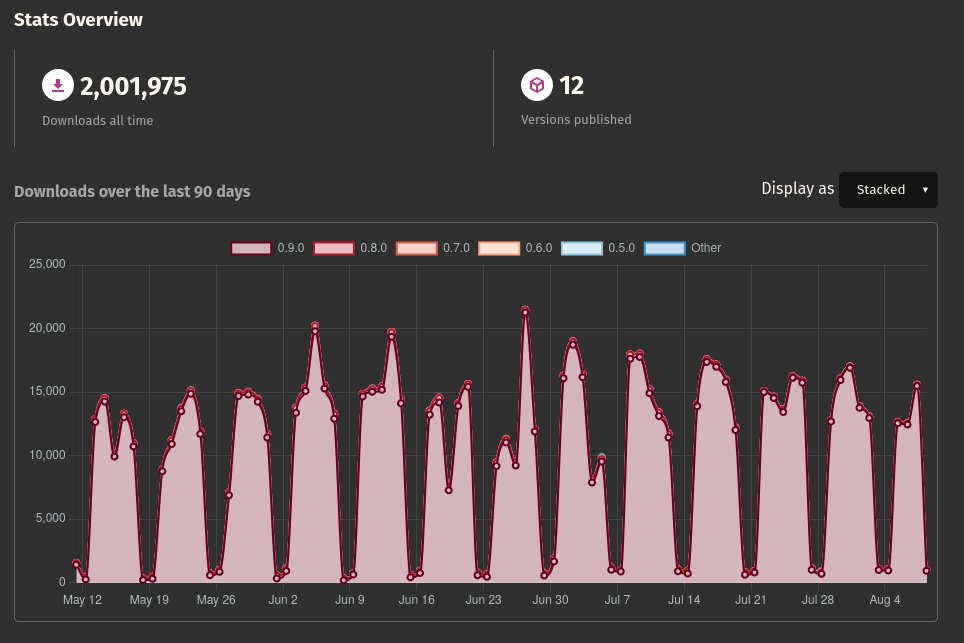This screenshot has width=964, height=643.
Task: Click the dropdown arrow beside Stacked
Action: [x=923, y=189]
